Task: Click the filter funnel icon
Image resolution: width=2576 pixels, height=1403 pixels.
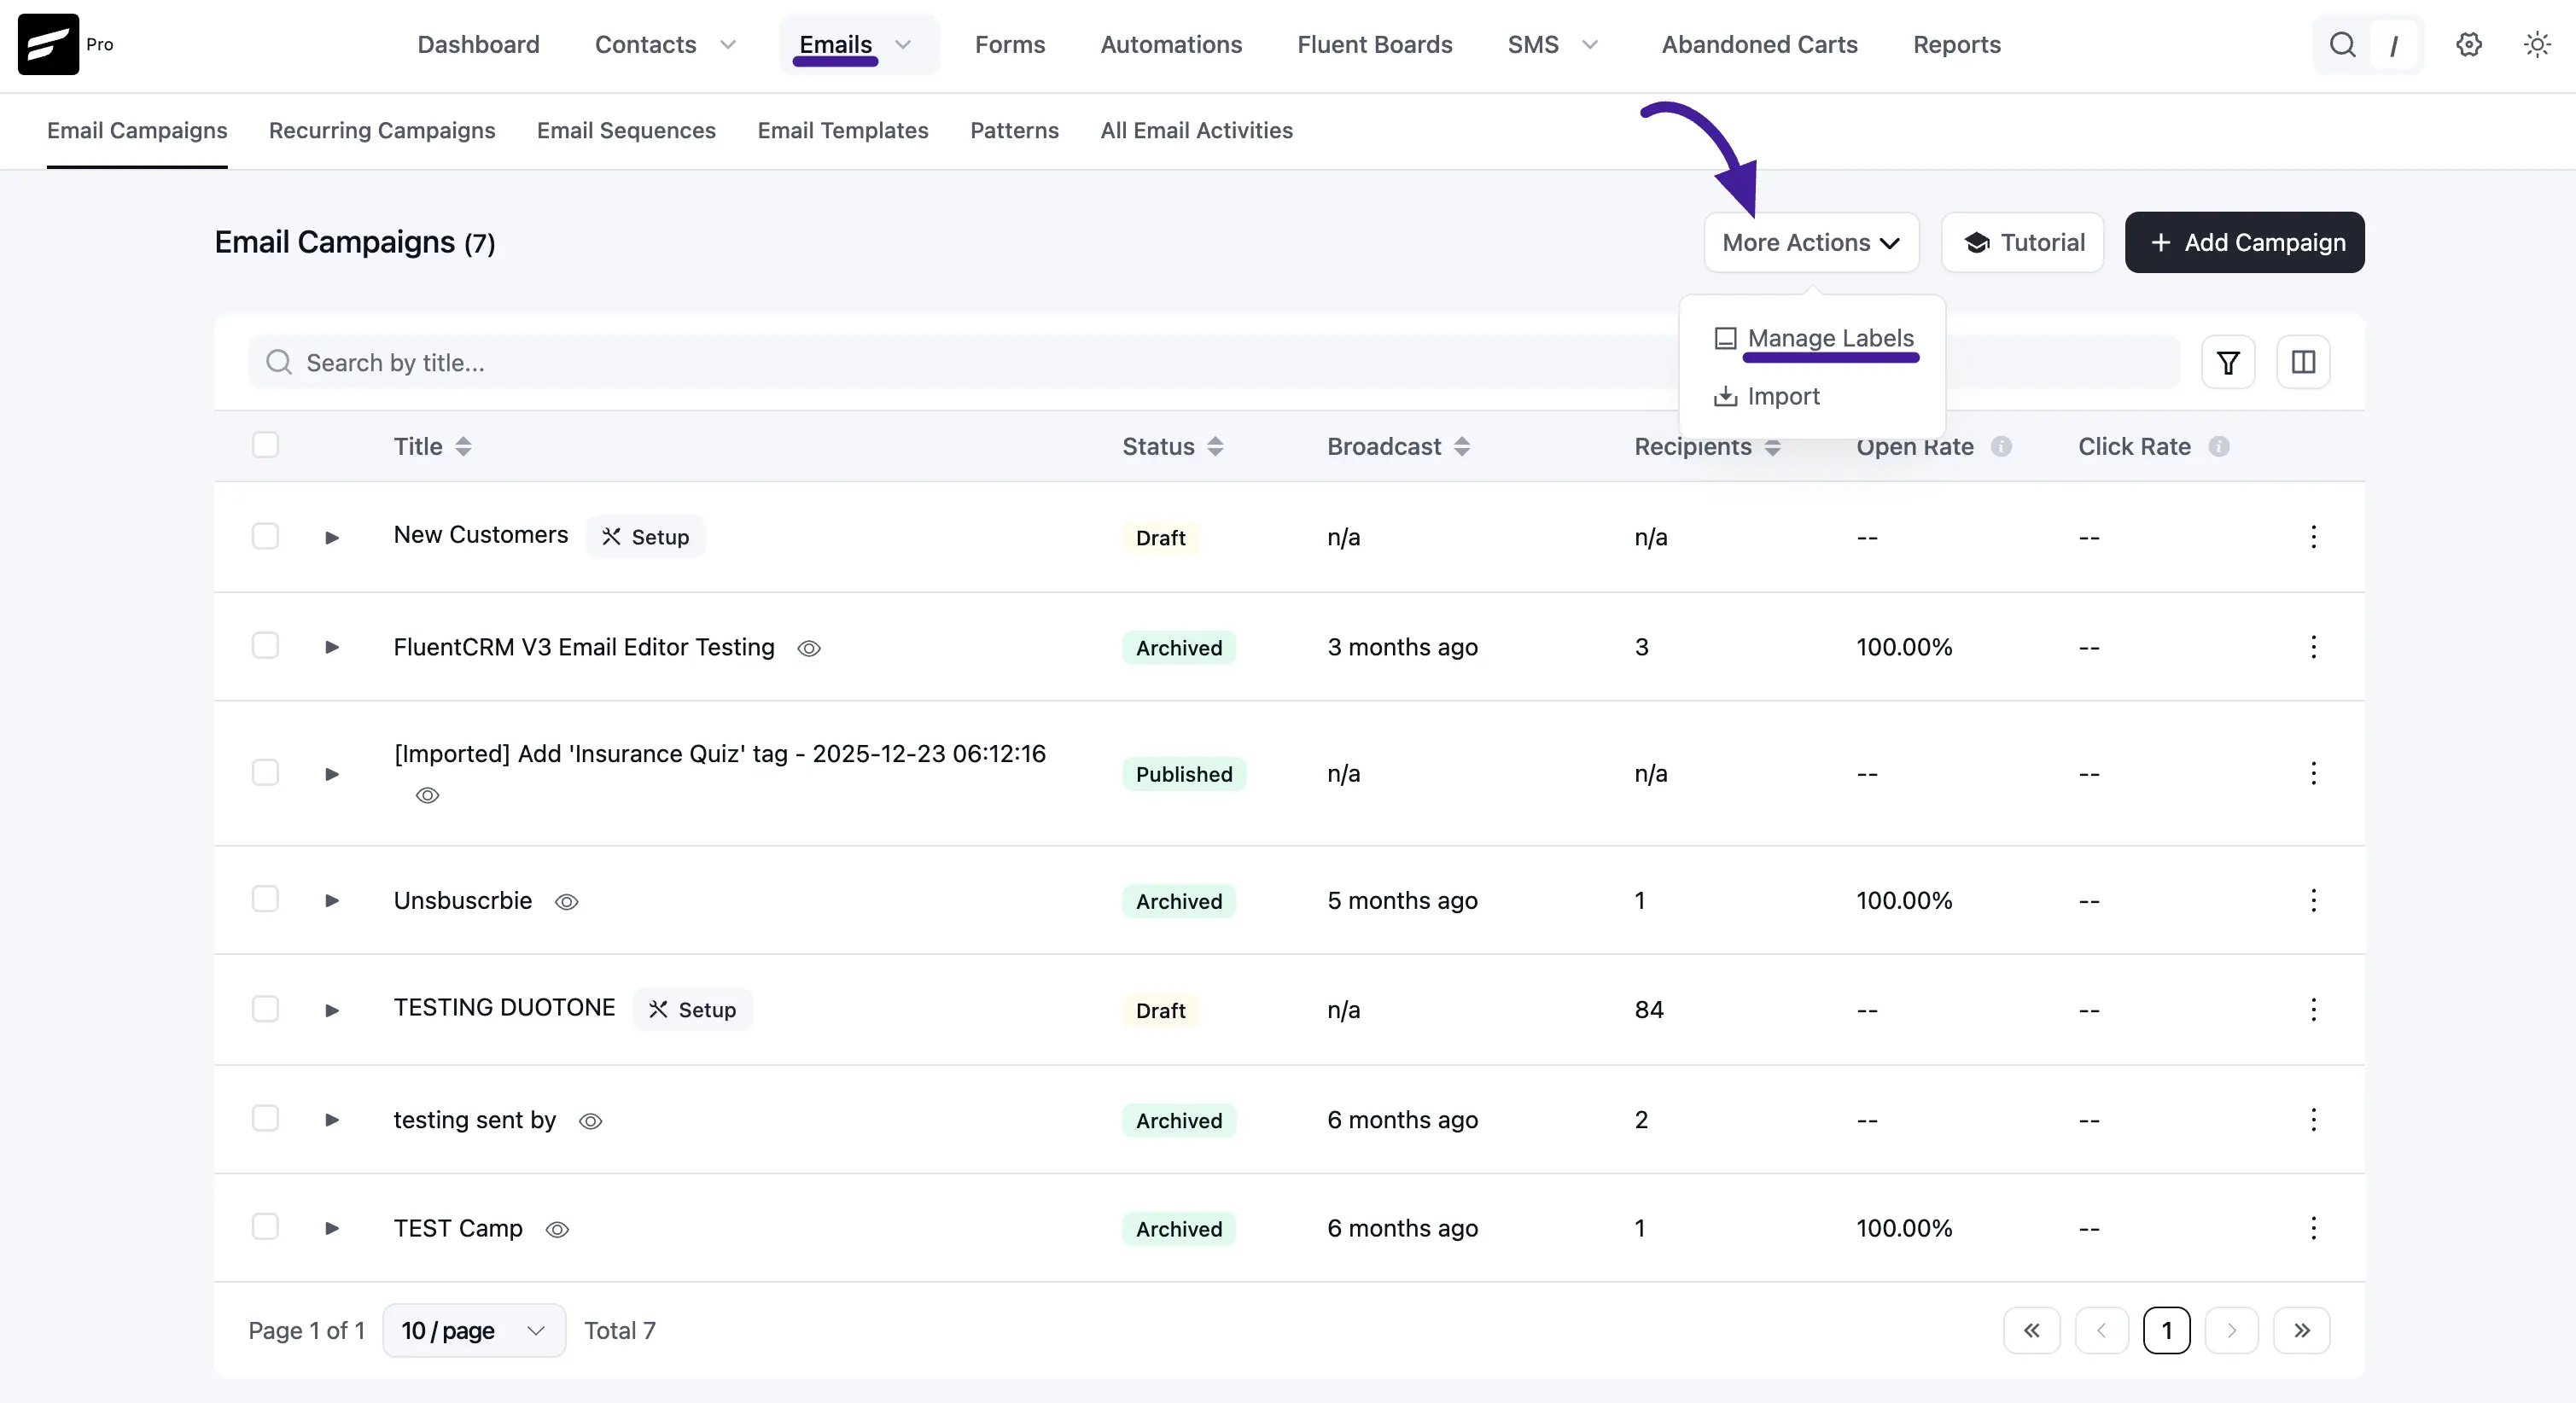Action: coord(2228,362)
